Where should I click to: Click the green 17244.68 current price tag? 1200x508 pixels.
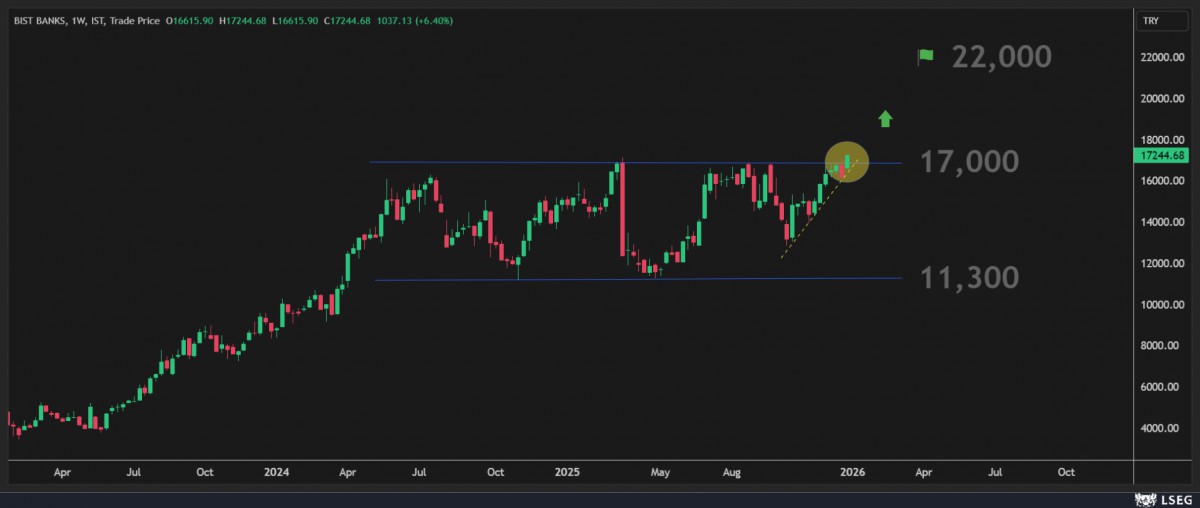point(1161,156)
